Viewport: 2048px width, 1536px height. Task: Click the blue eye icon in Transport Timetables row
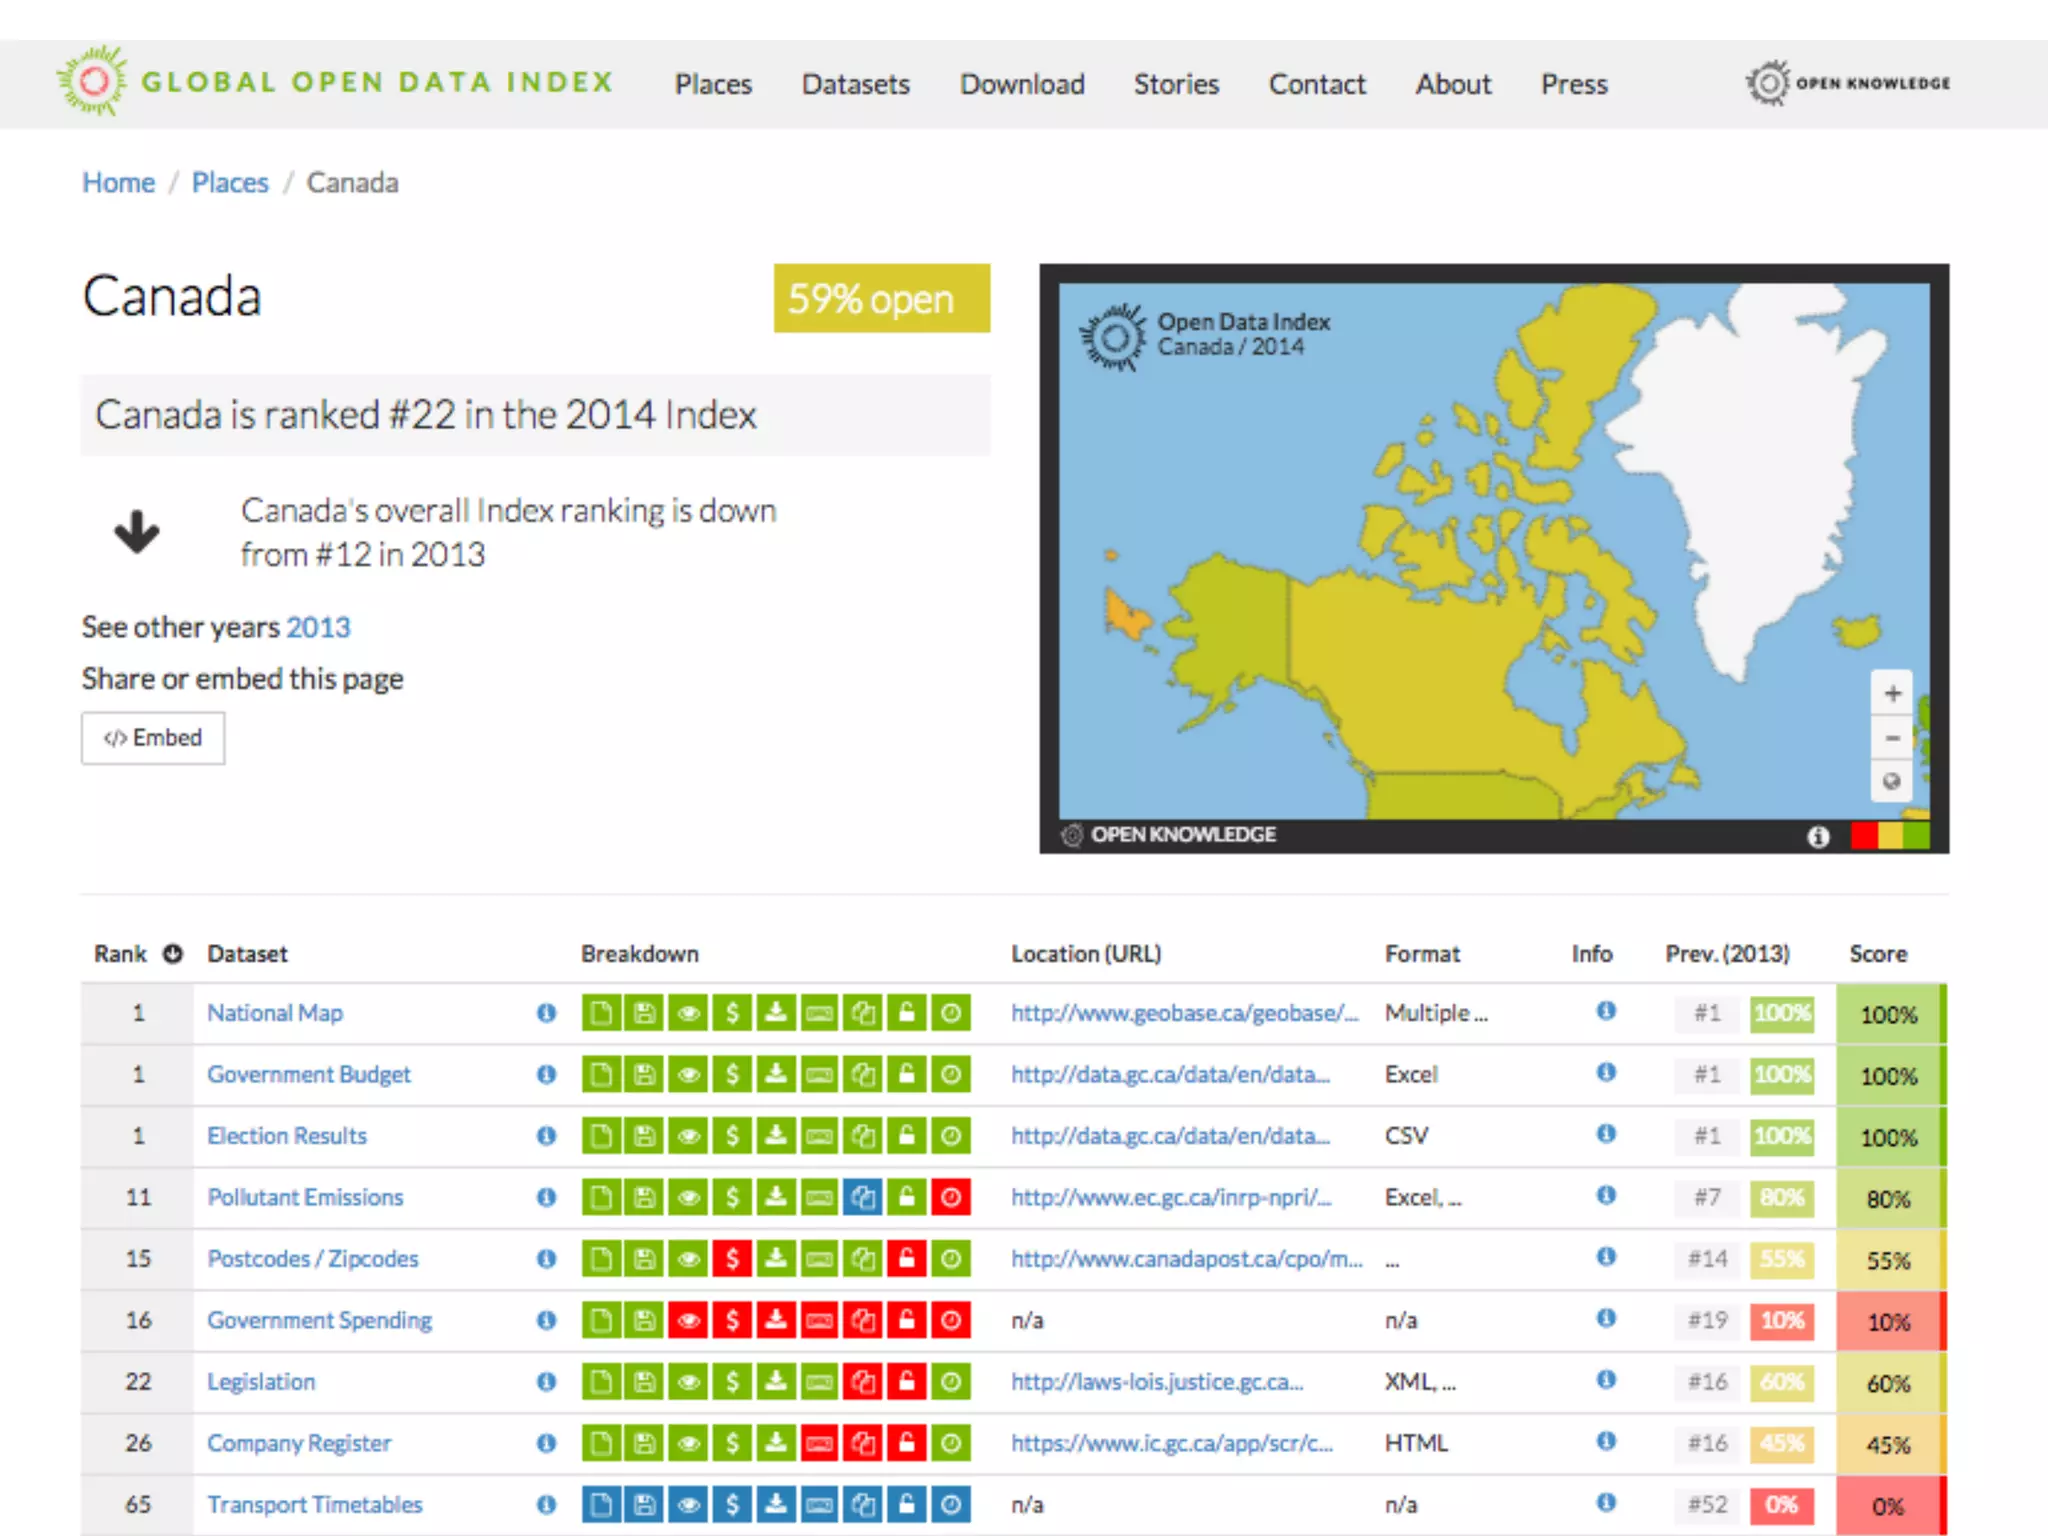click(x=688, y=1504)
